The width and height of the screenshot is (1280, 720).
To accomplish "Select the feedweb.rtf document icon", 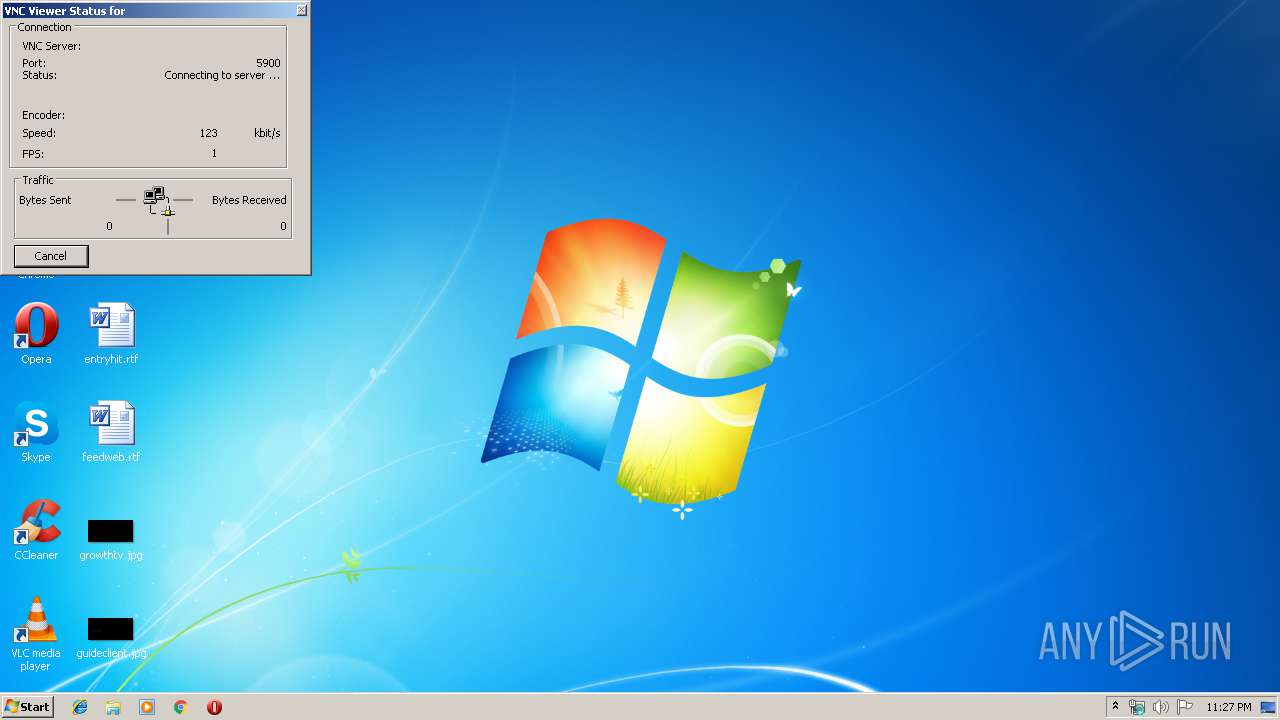I will pyautogui.click(x=111, y=432).
